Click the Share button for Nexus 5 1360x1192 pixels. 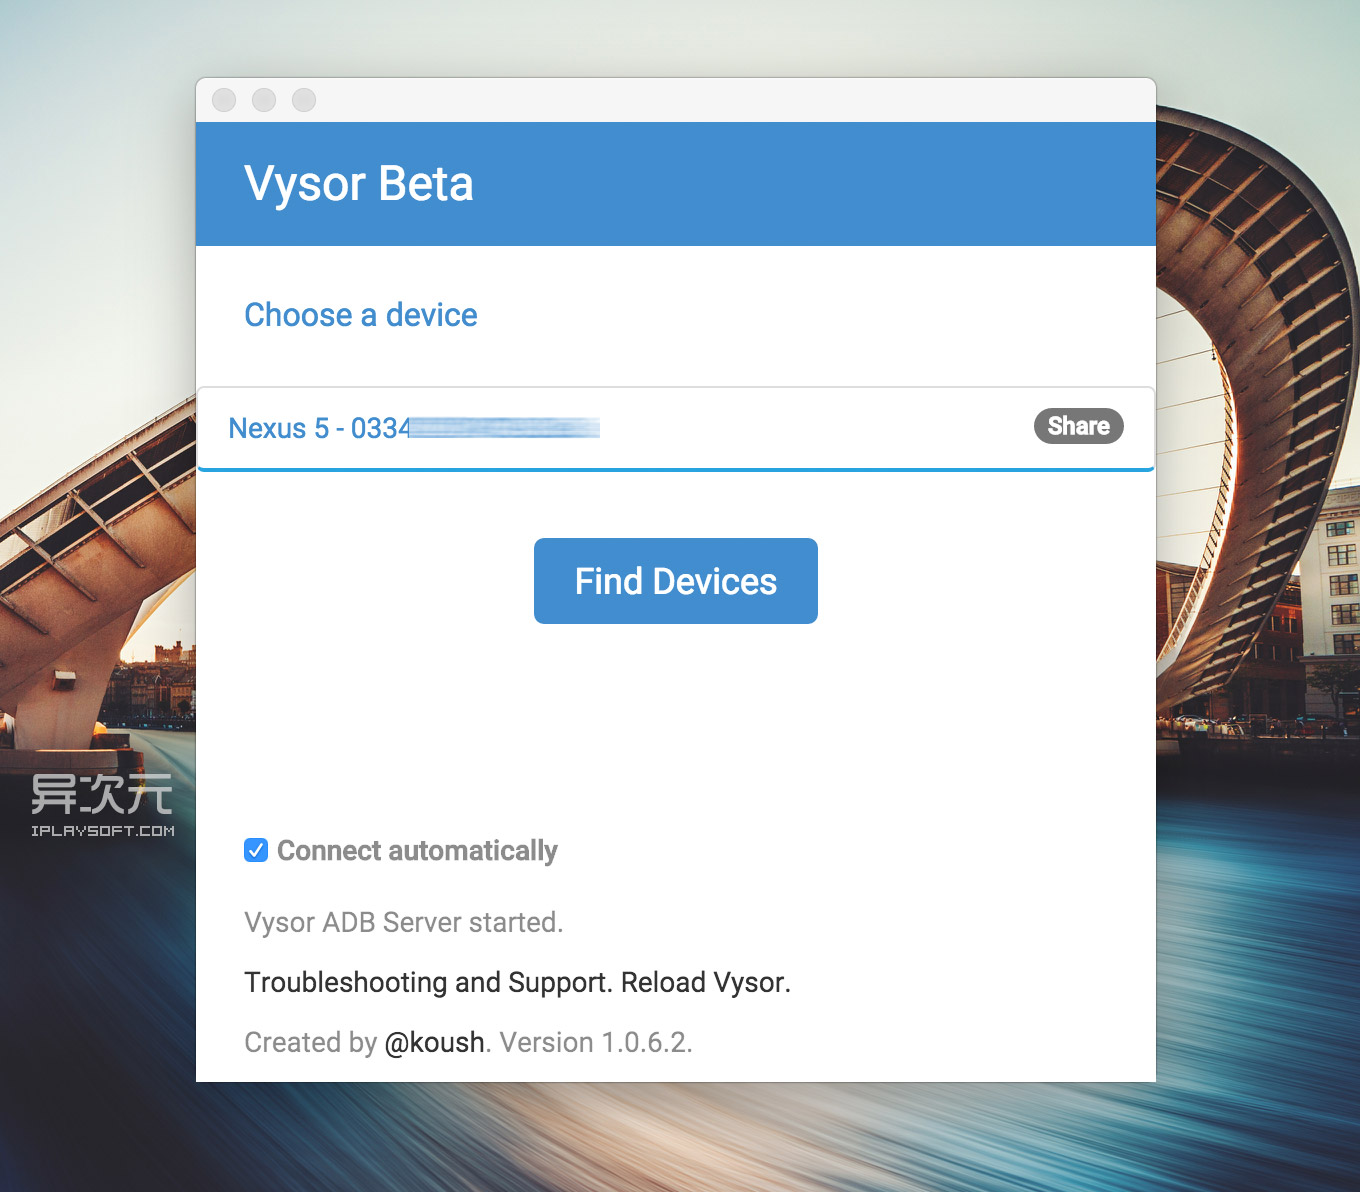[1078, 426]
